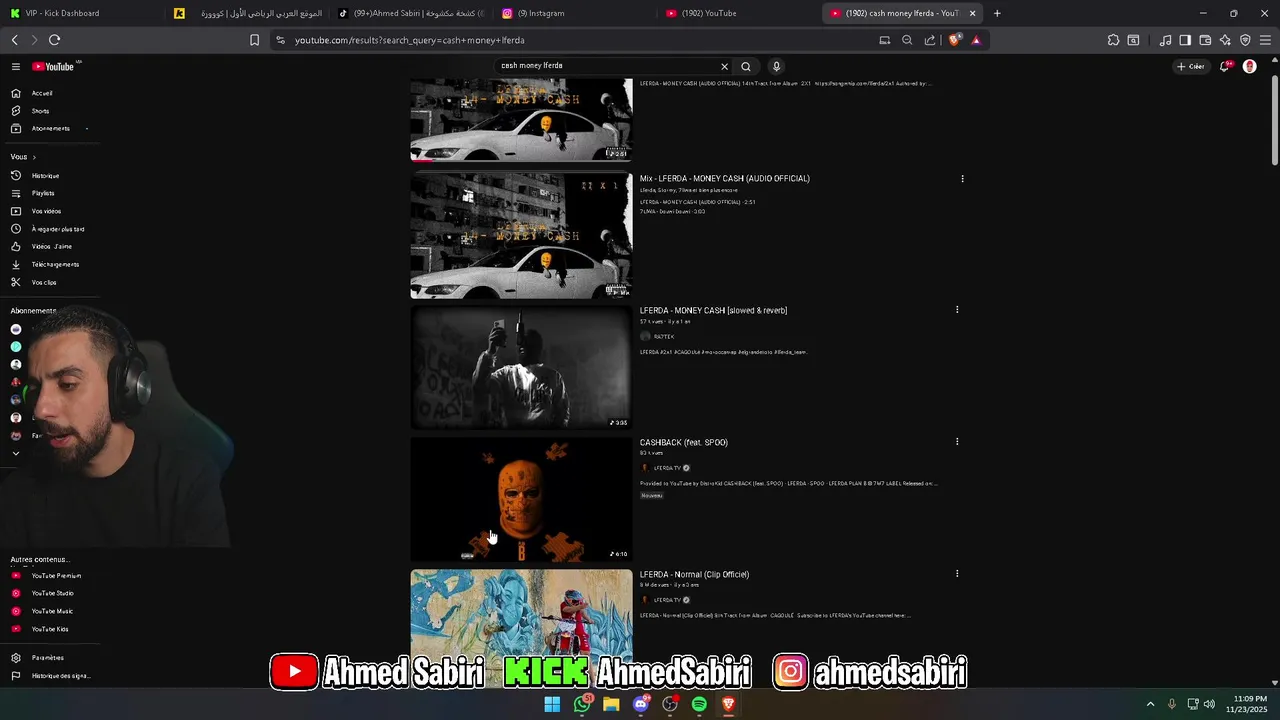Click the Créer button

(x=1191, y=67)
